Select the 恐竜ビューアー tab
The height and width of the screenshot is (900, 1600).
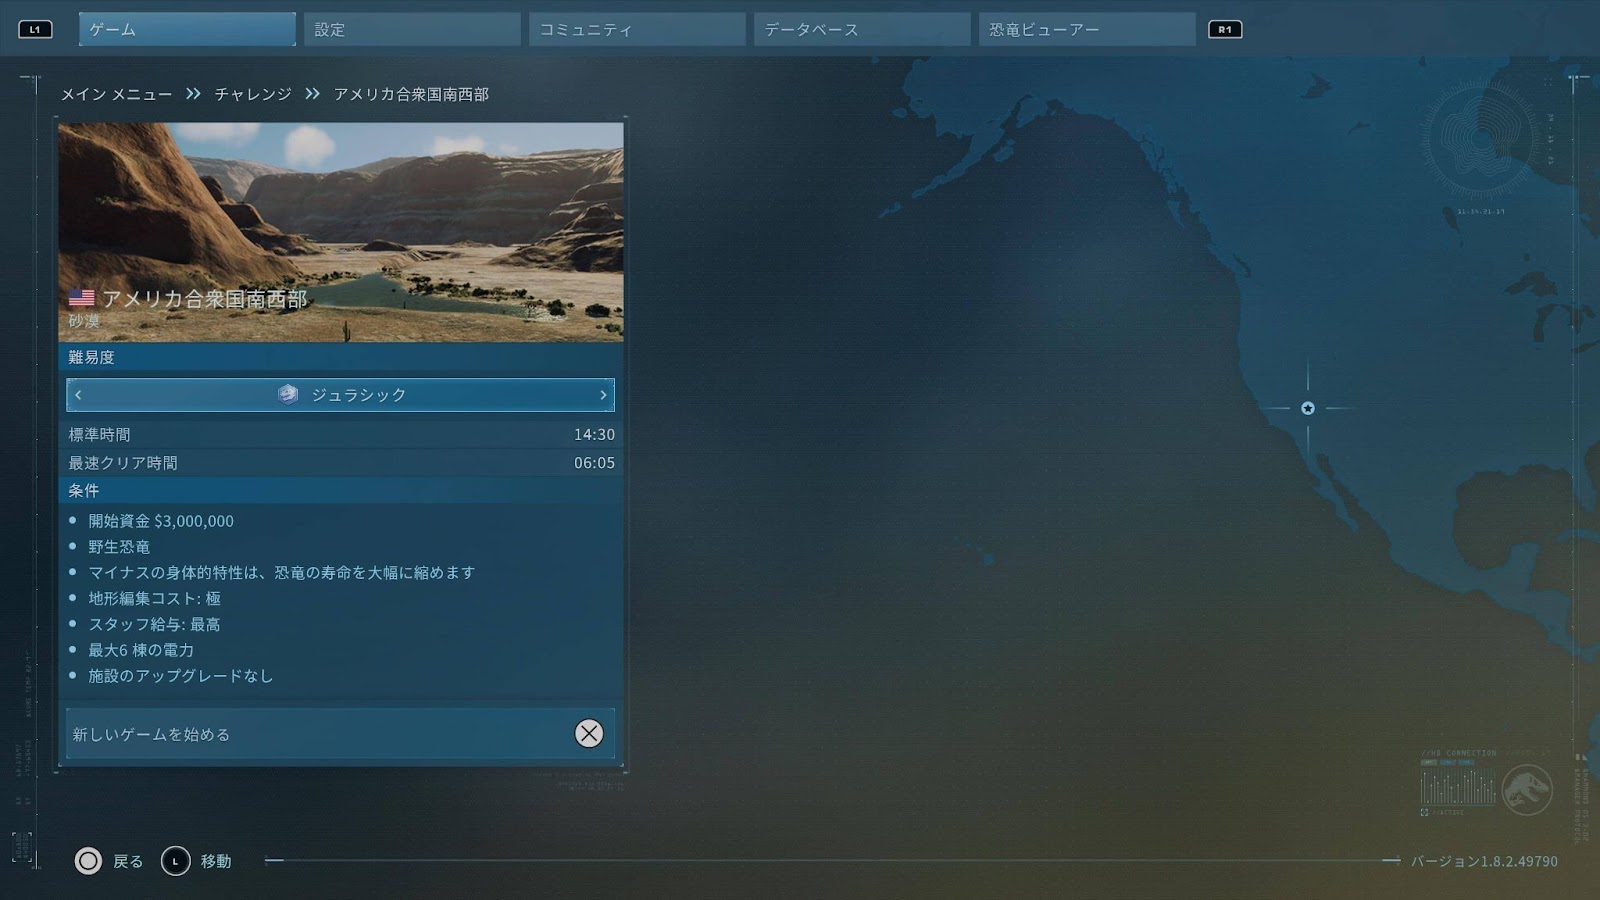1087,29
